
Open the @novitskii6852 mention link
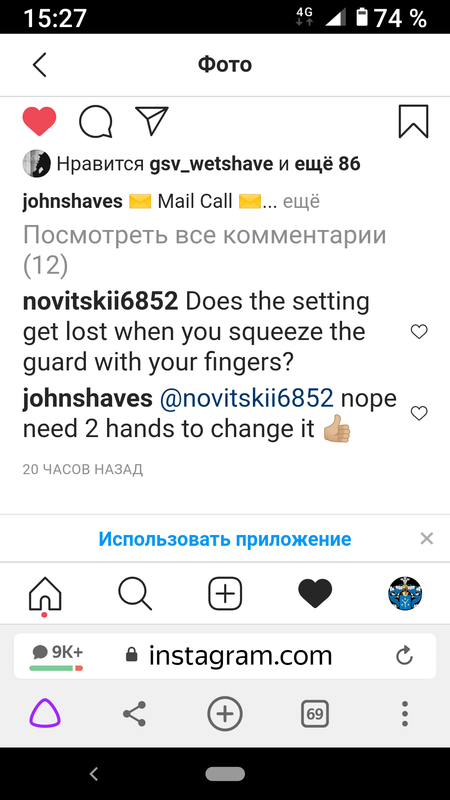pyautogui.click(x=246, y=398)
